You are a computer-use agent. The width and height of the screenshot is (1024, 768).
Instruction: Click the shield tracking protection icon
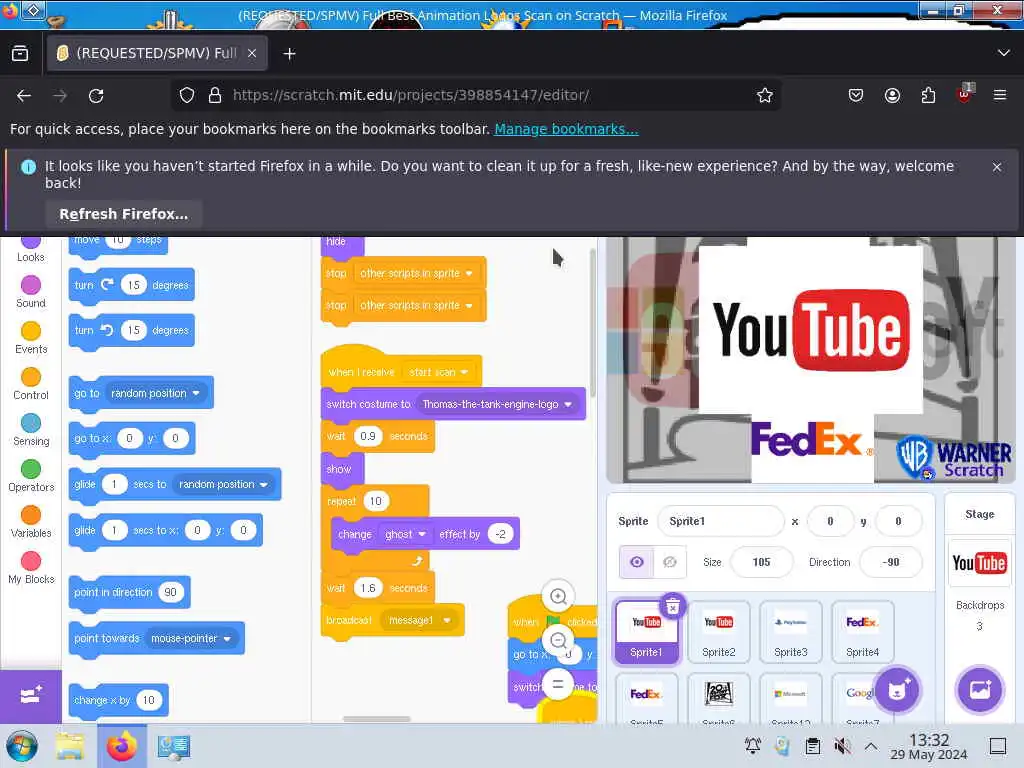point(187,95)
